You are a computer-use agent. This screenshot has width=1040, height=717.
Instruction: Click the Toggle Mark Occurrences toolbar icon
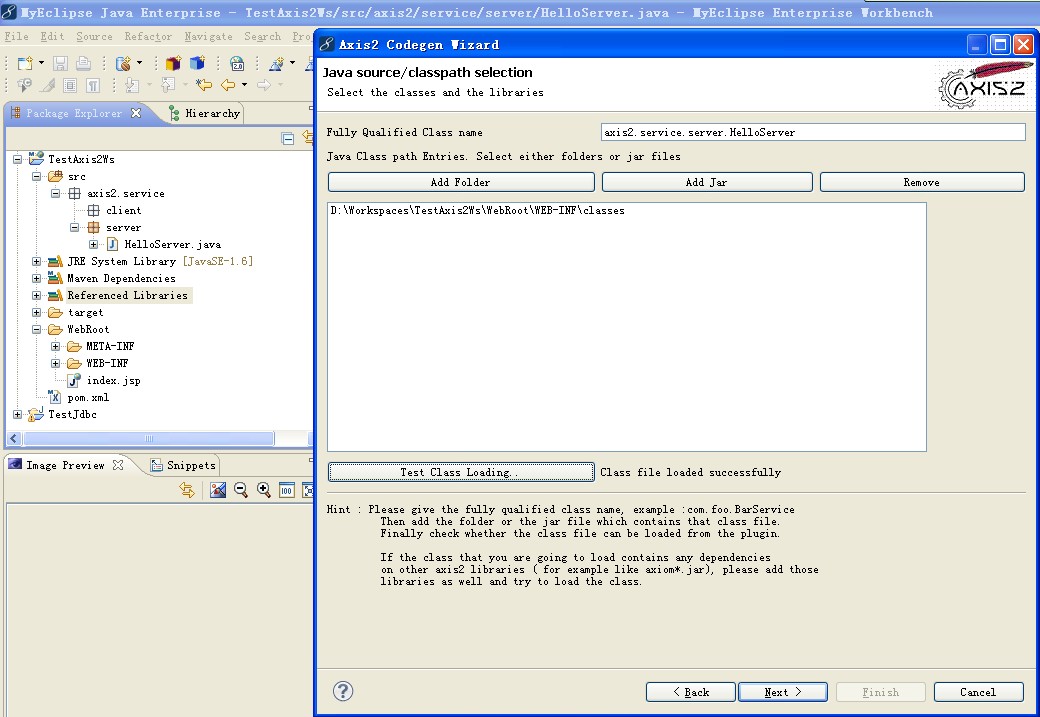(x=47, y=85)
